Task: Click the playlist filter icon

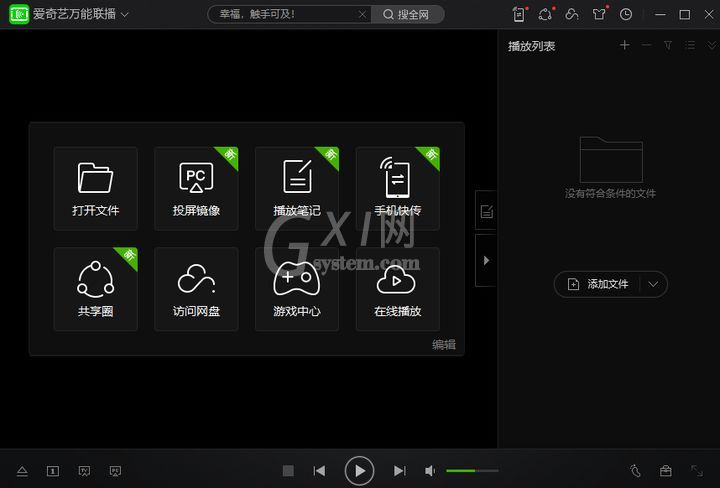Action: tap(668, 45)
